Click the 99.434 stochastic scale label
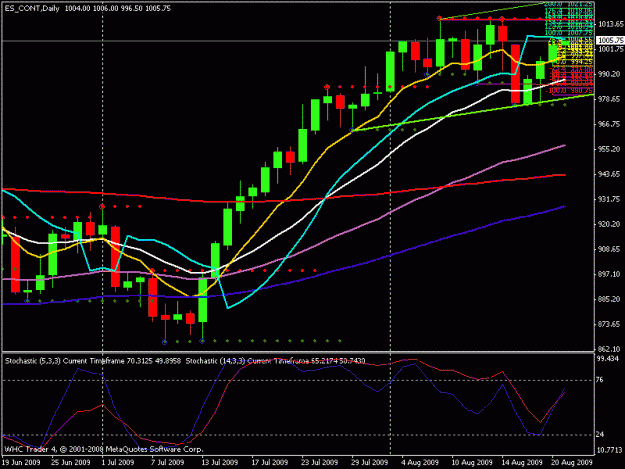 [x=608, y=359]
